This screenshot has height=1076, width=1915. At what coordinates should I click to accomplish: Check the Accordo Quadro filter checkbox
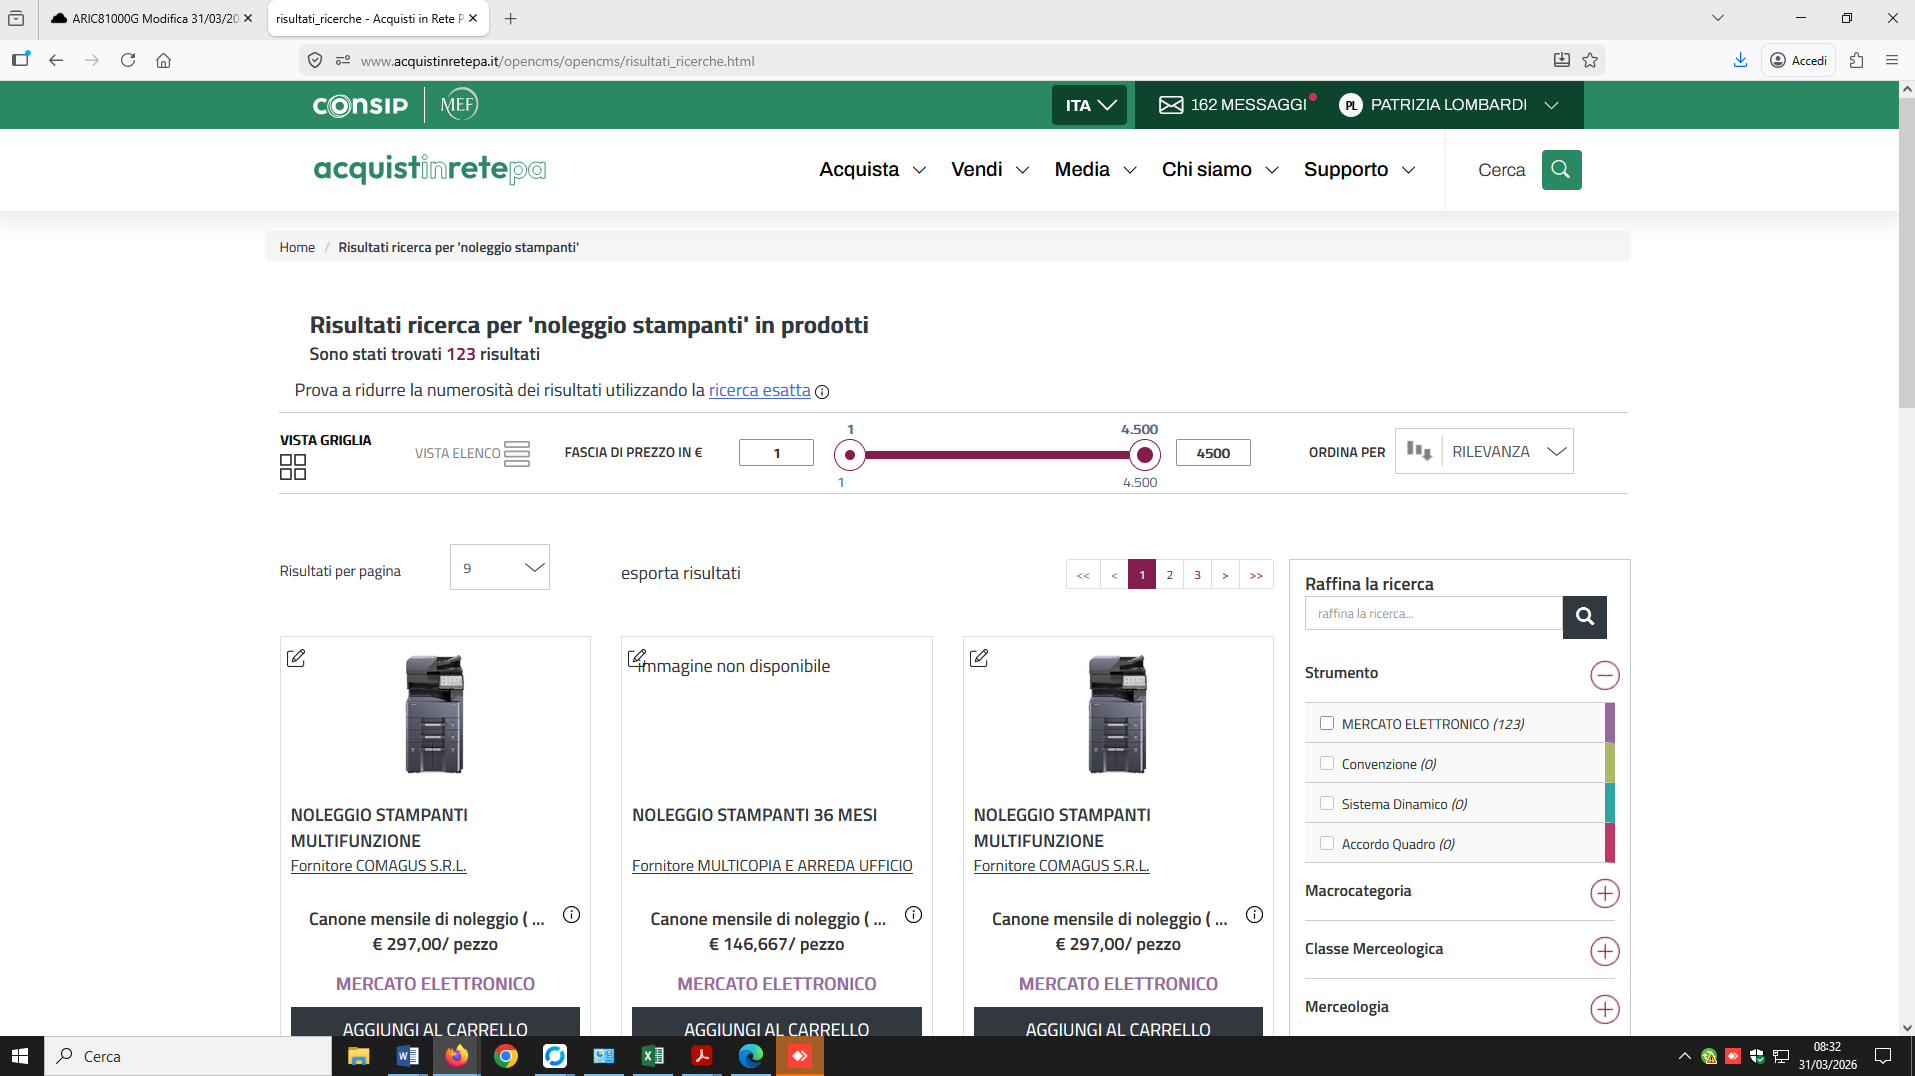click(1327, 843)
